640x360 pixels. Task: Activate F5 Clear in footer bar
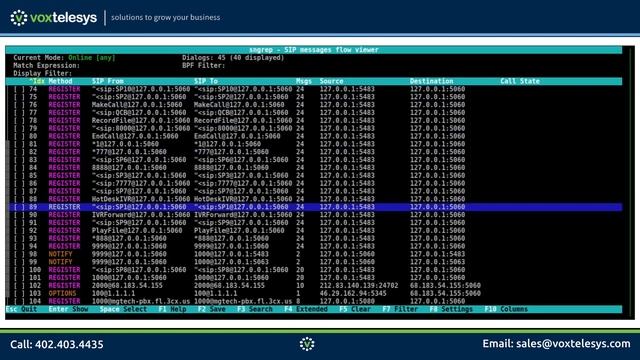(355, 309)
